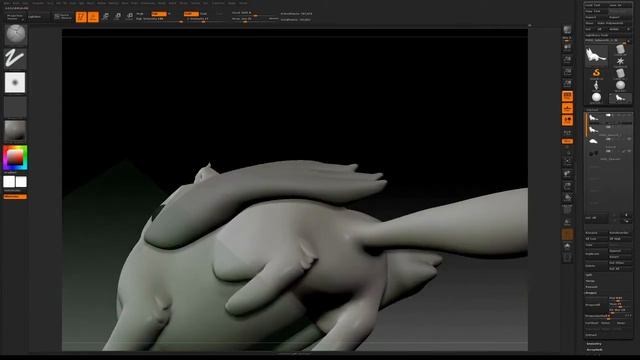Toggle the Floor grid button

pos(567,109)
